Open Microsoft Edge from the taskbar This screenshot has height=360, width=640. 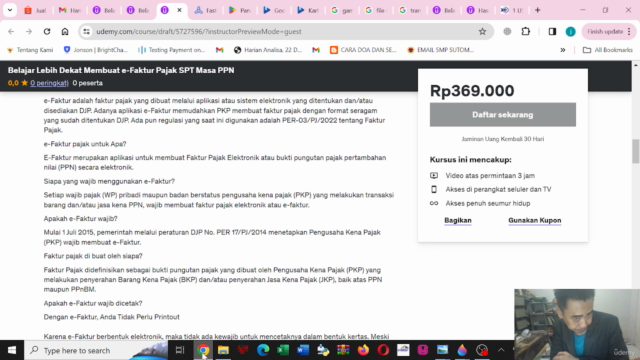tap(263, 350)
